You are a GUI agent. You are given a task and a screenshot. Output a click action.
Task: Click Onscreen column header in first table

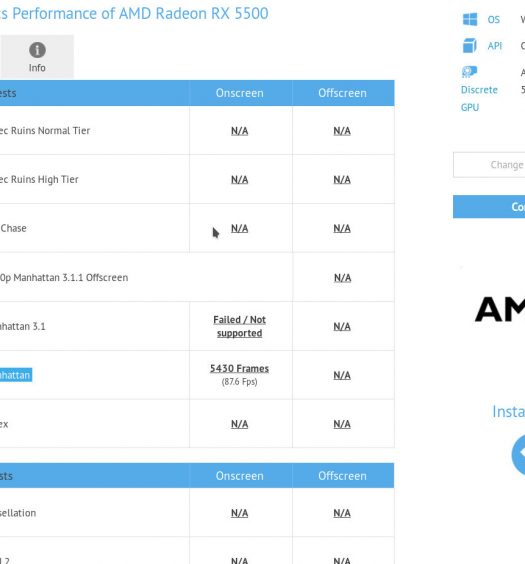click(239, 93)
